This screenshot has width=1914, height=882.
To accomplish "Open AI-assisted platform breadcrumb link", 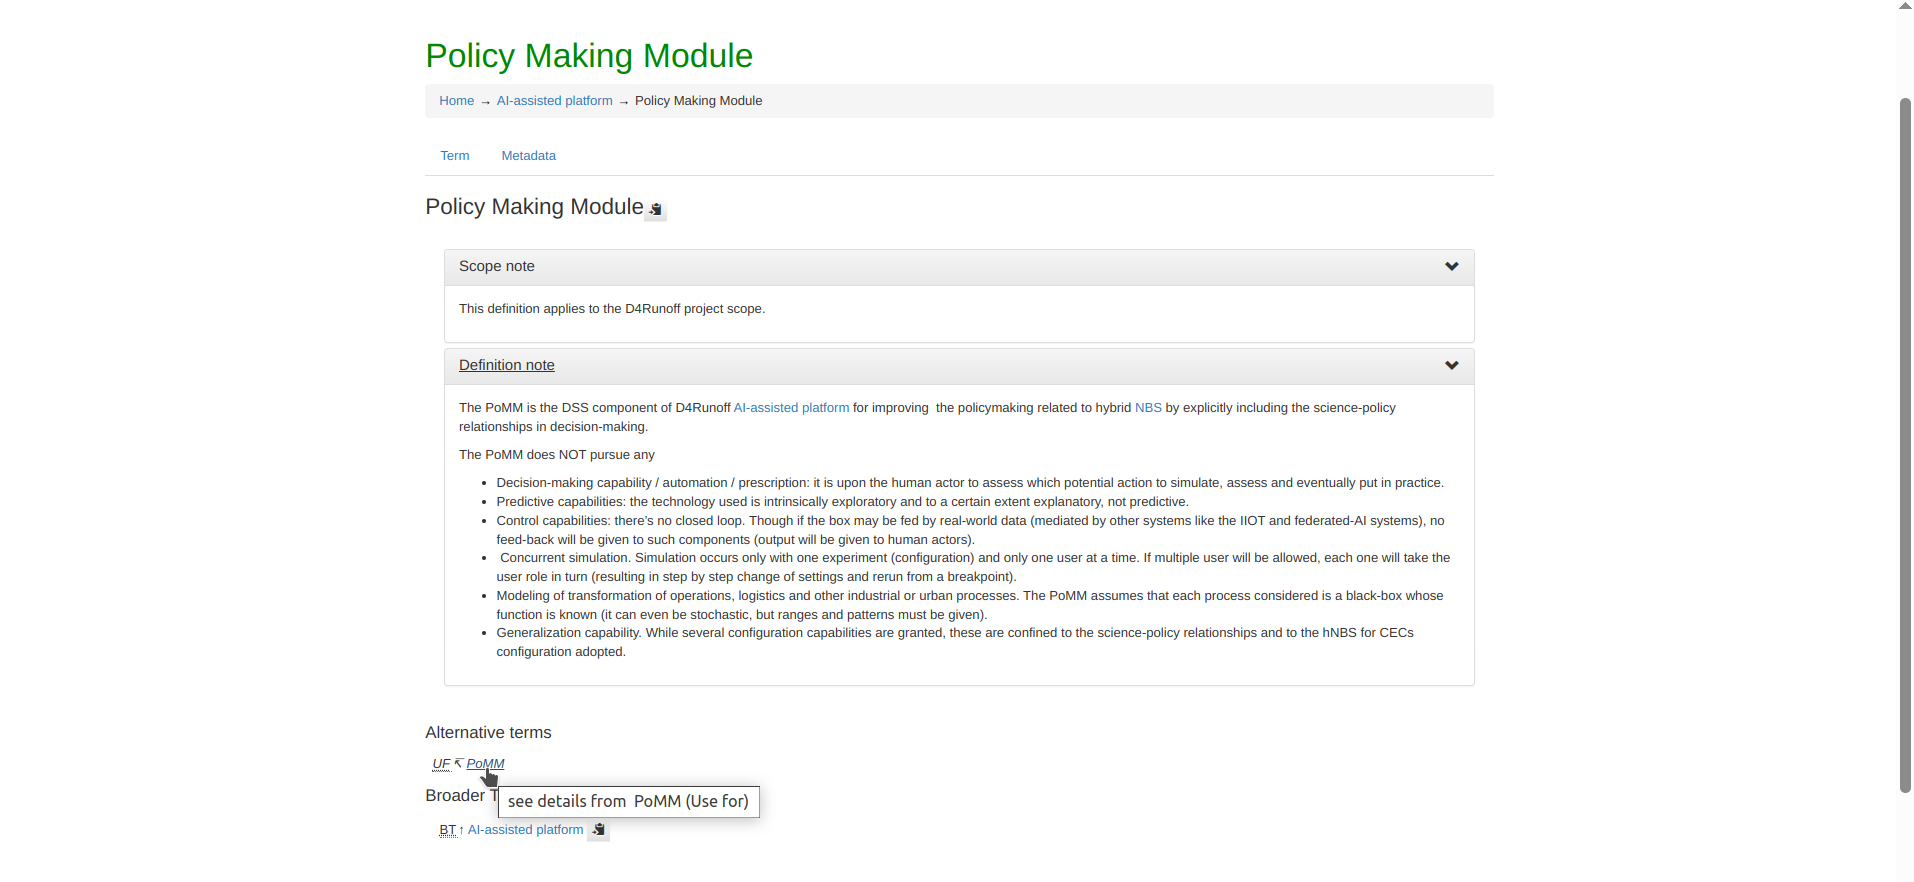I will click(554, 101).
